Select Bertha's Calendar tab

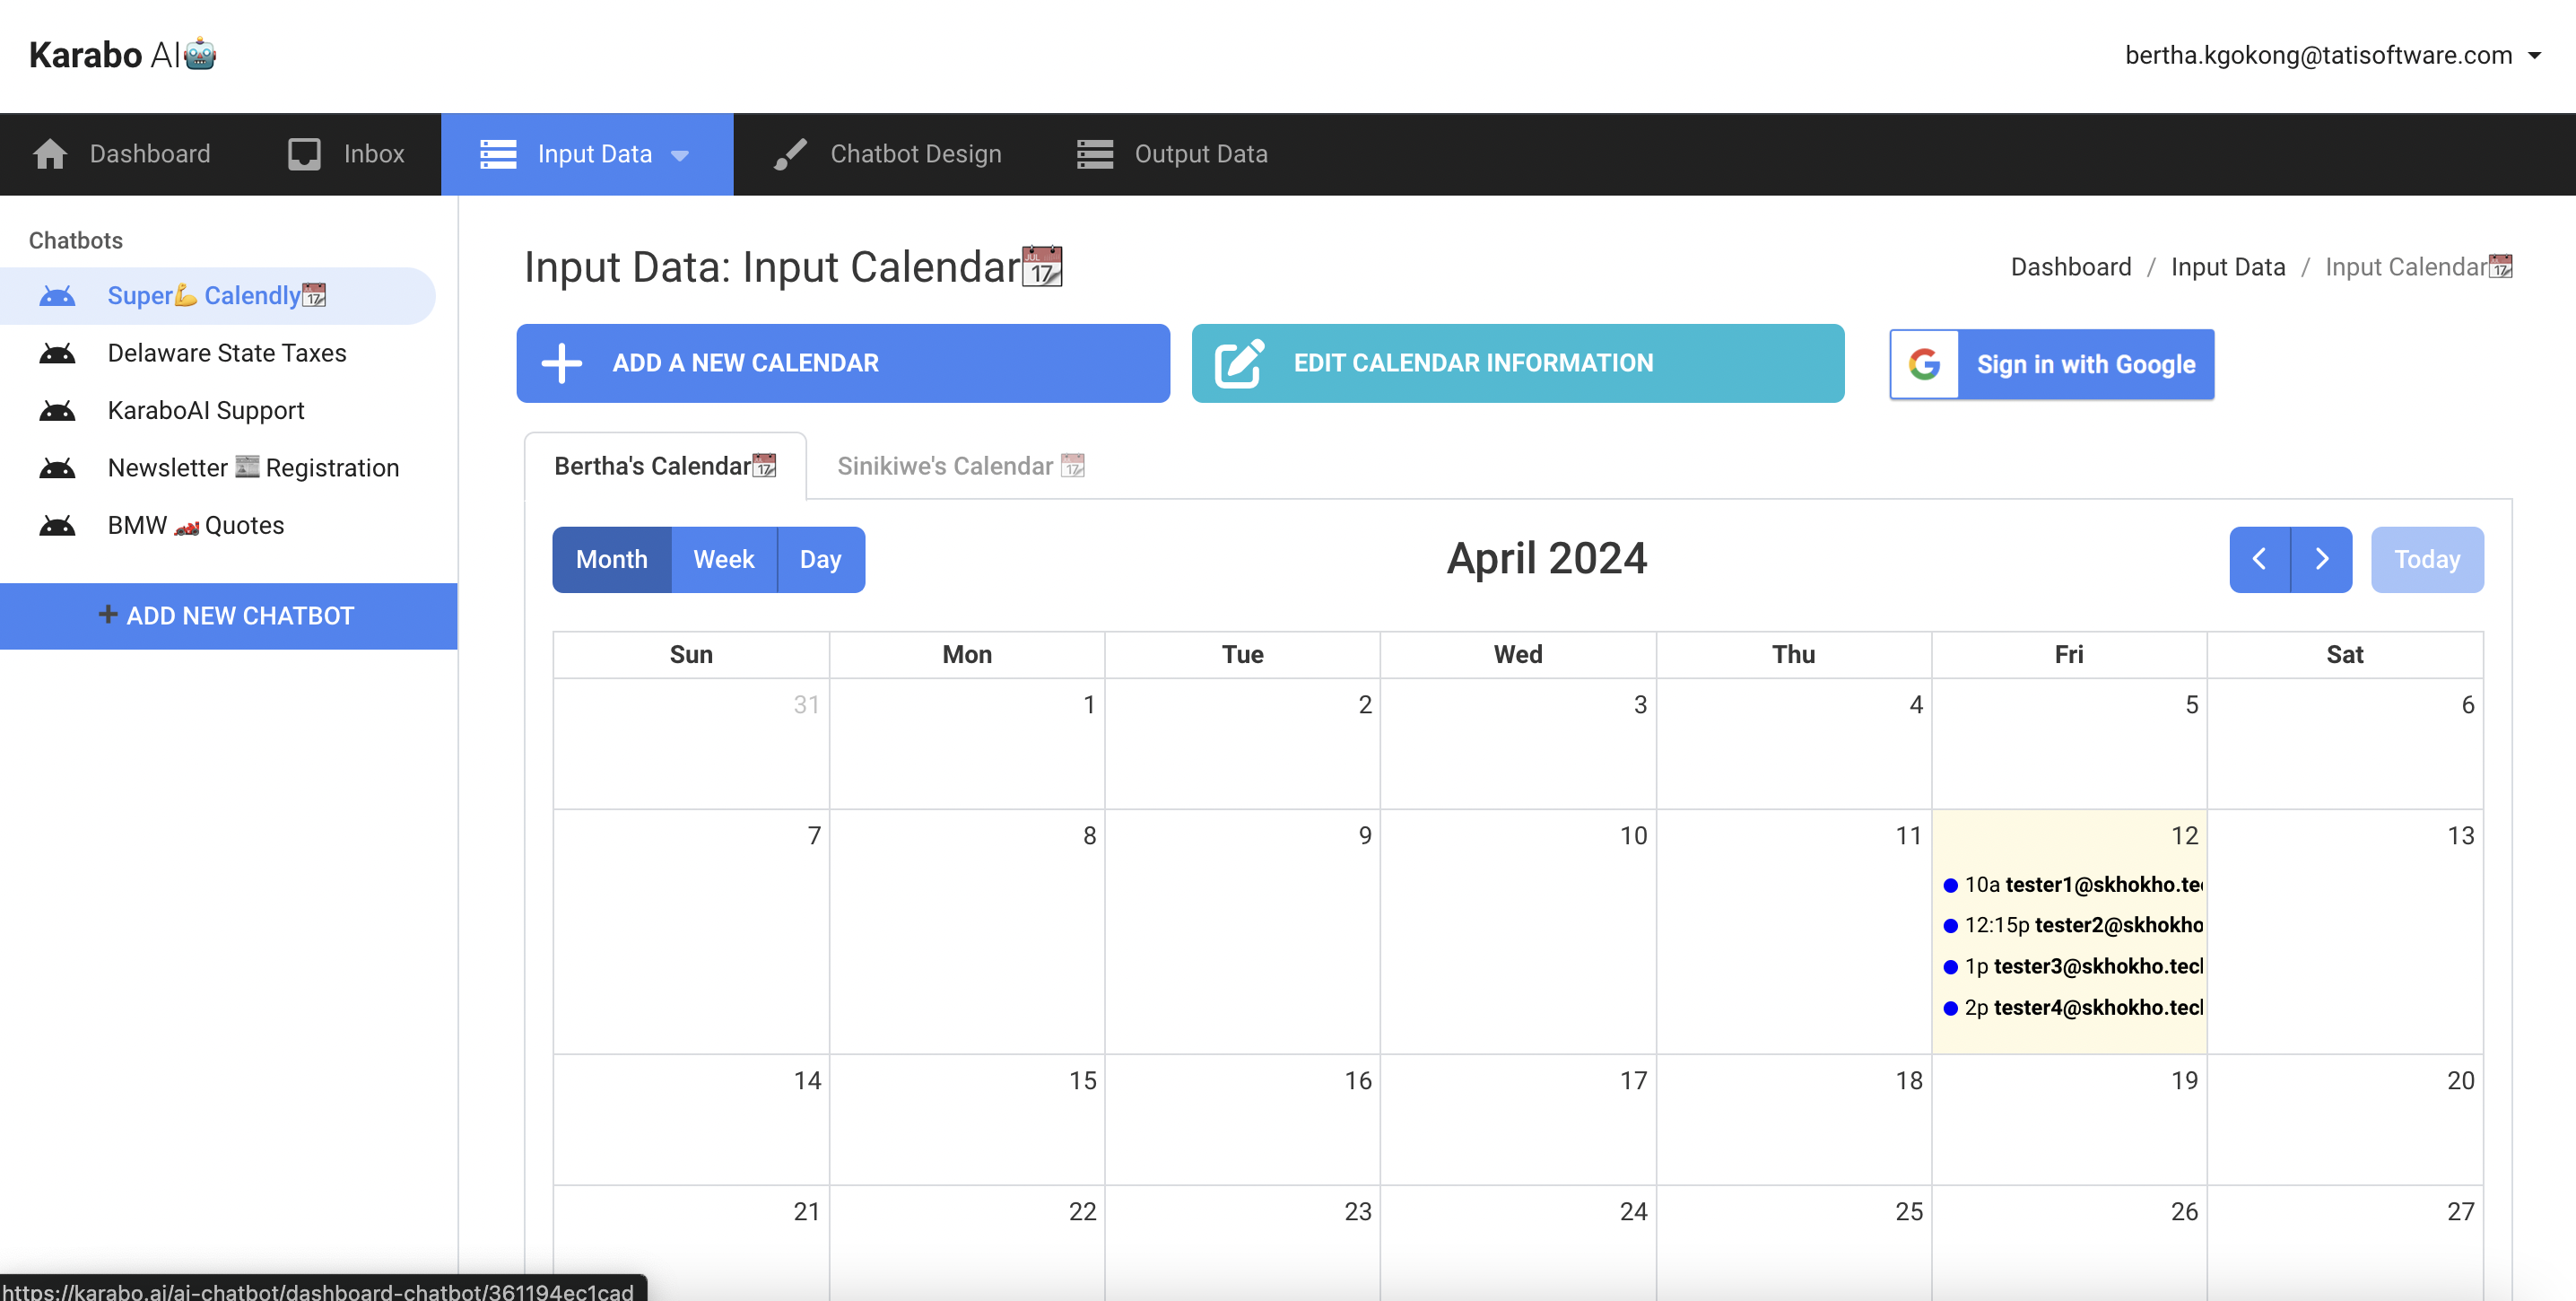(664, 466)
